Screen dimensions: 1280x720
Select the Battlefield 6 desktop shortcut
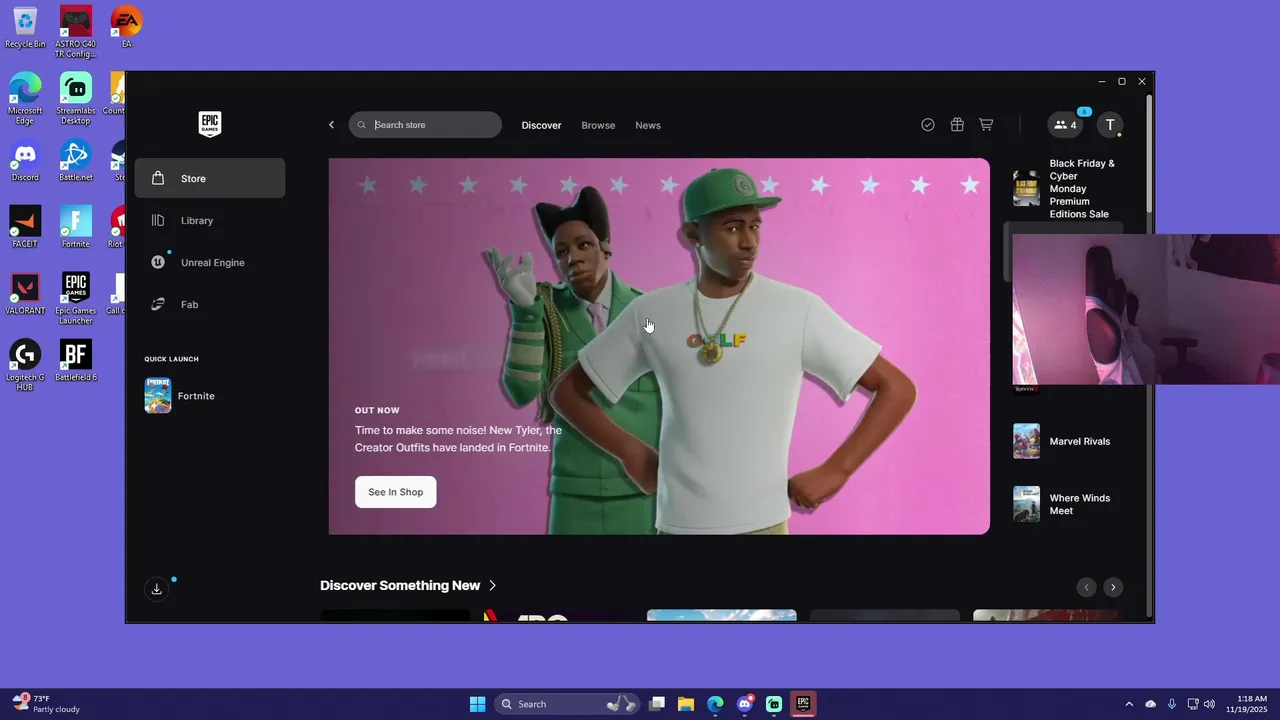76,361
